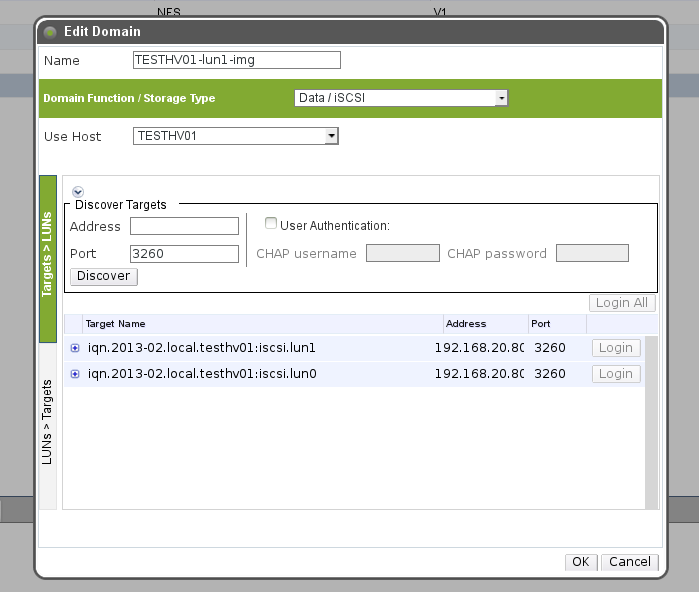
Task: Enable the User Authentication checkbox
Action: pyautogui.click(x=270, y=225)
